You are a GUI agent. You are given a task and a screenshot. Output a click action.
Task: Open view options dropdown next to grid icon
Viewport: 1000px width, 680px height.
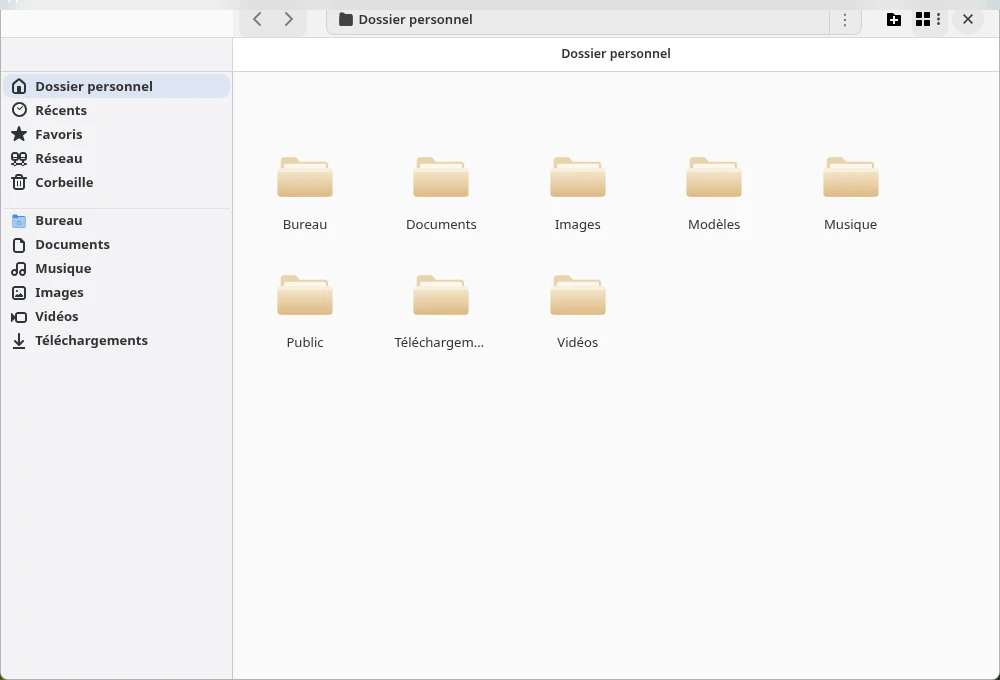coord(938,20)
